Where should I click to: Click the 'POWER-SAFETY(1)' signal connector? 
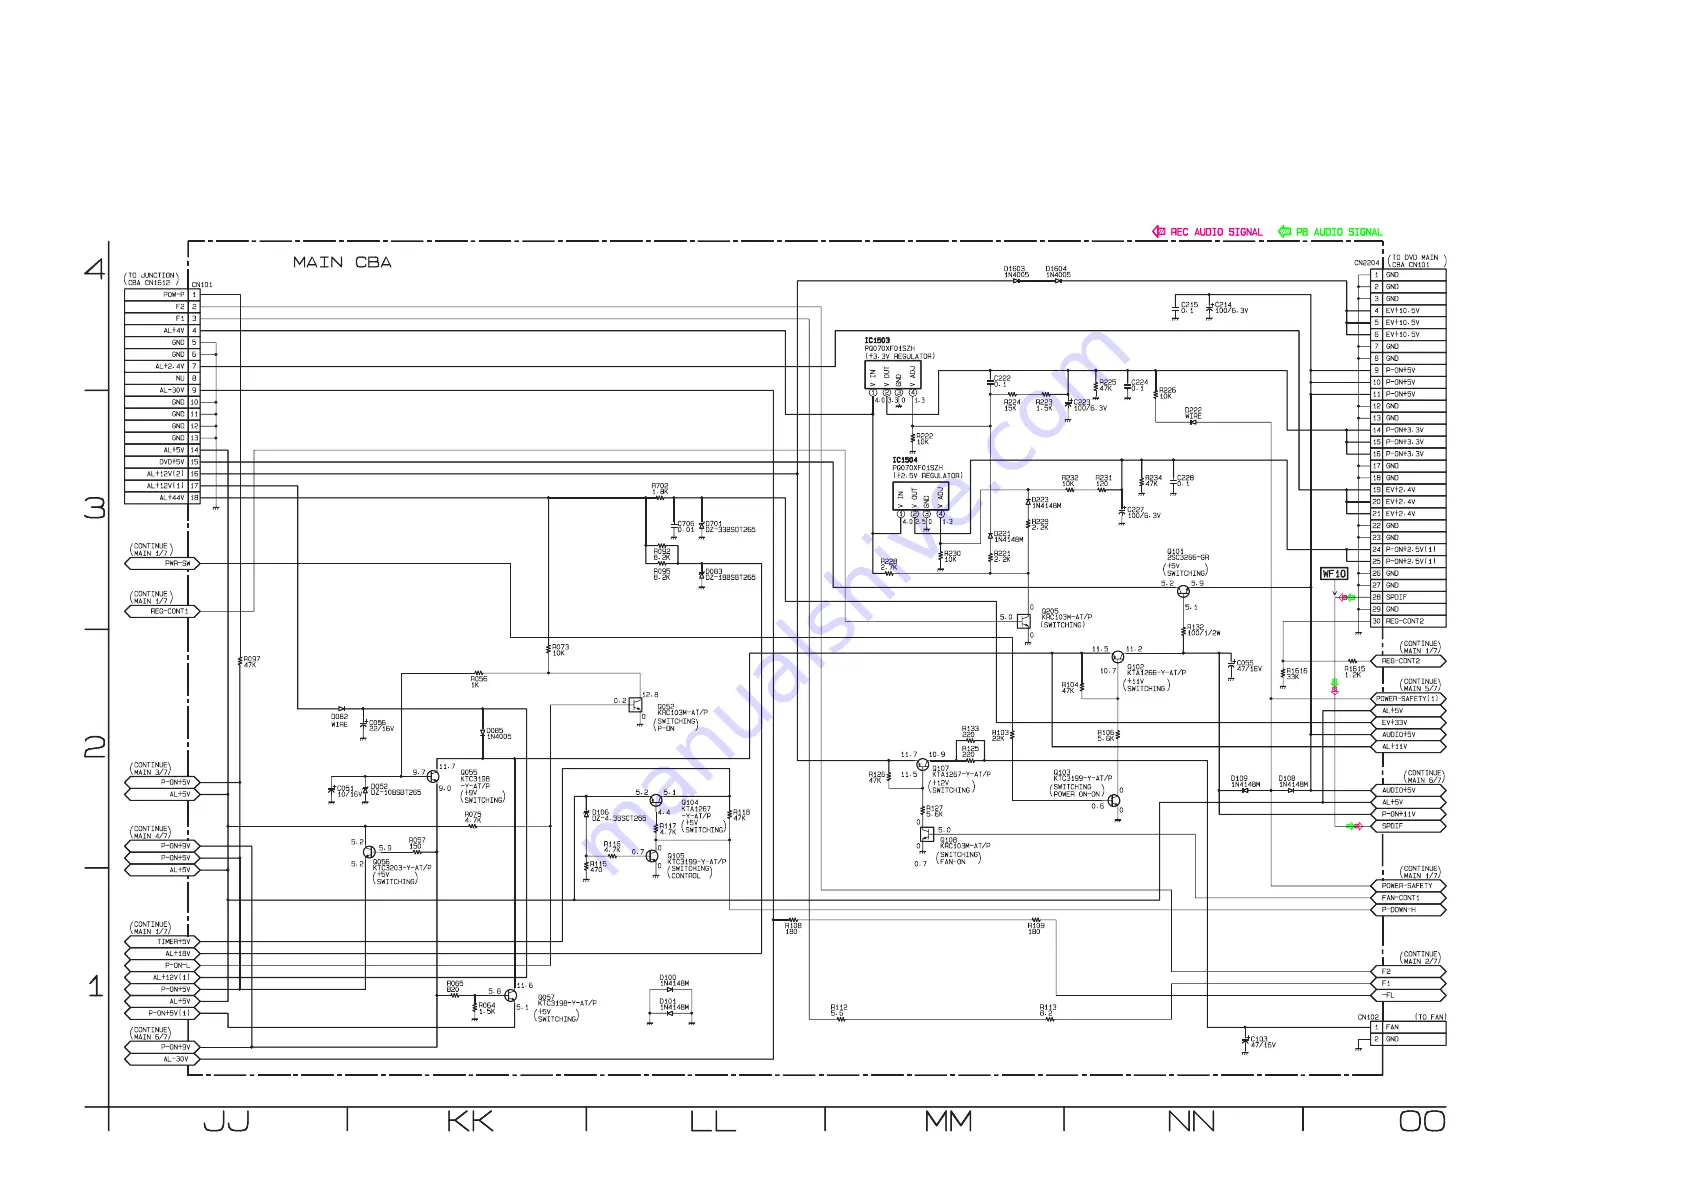pos(1408,699)
